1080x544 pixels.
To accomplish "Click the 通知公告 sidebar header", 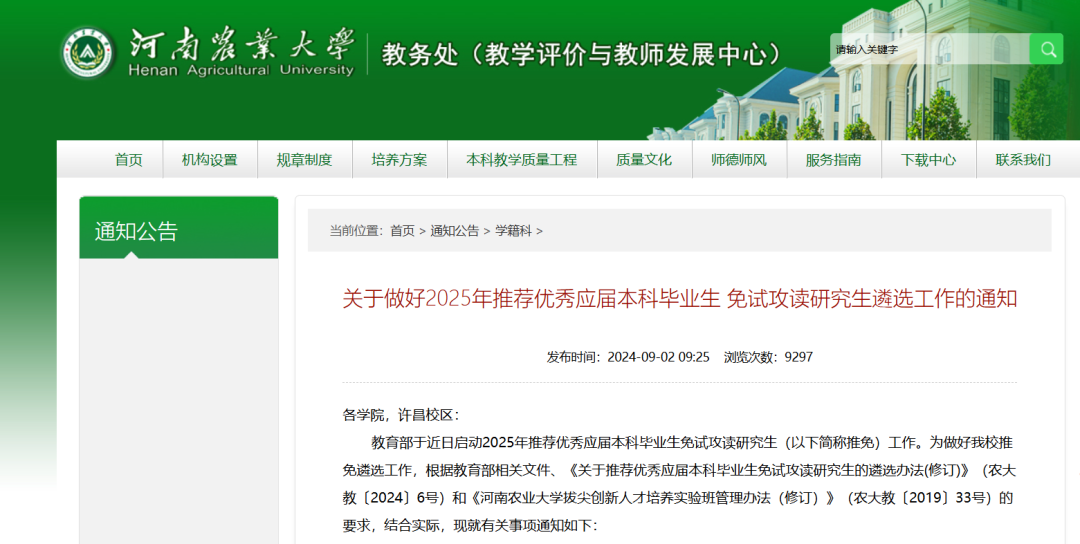I will (x=179, y=228).
